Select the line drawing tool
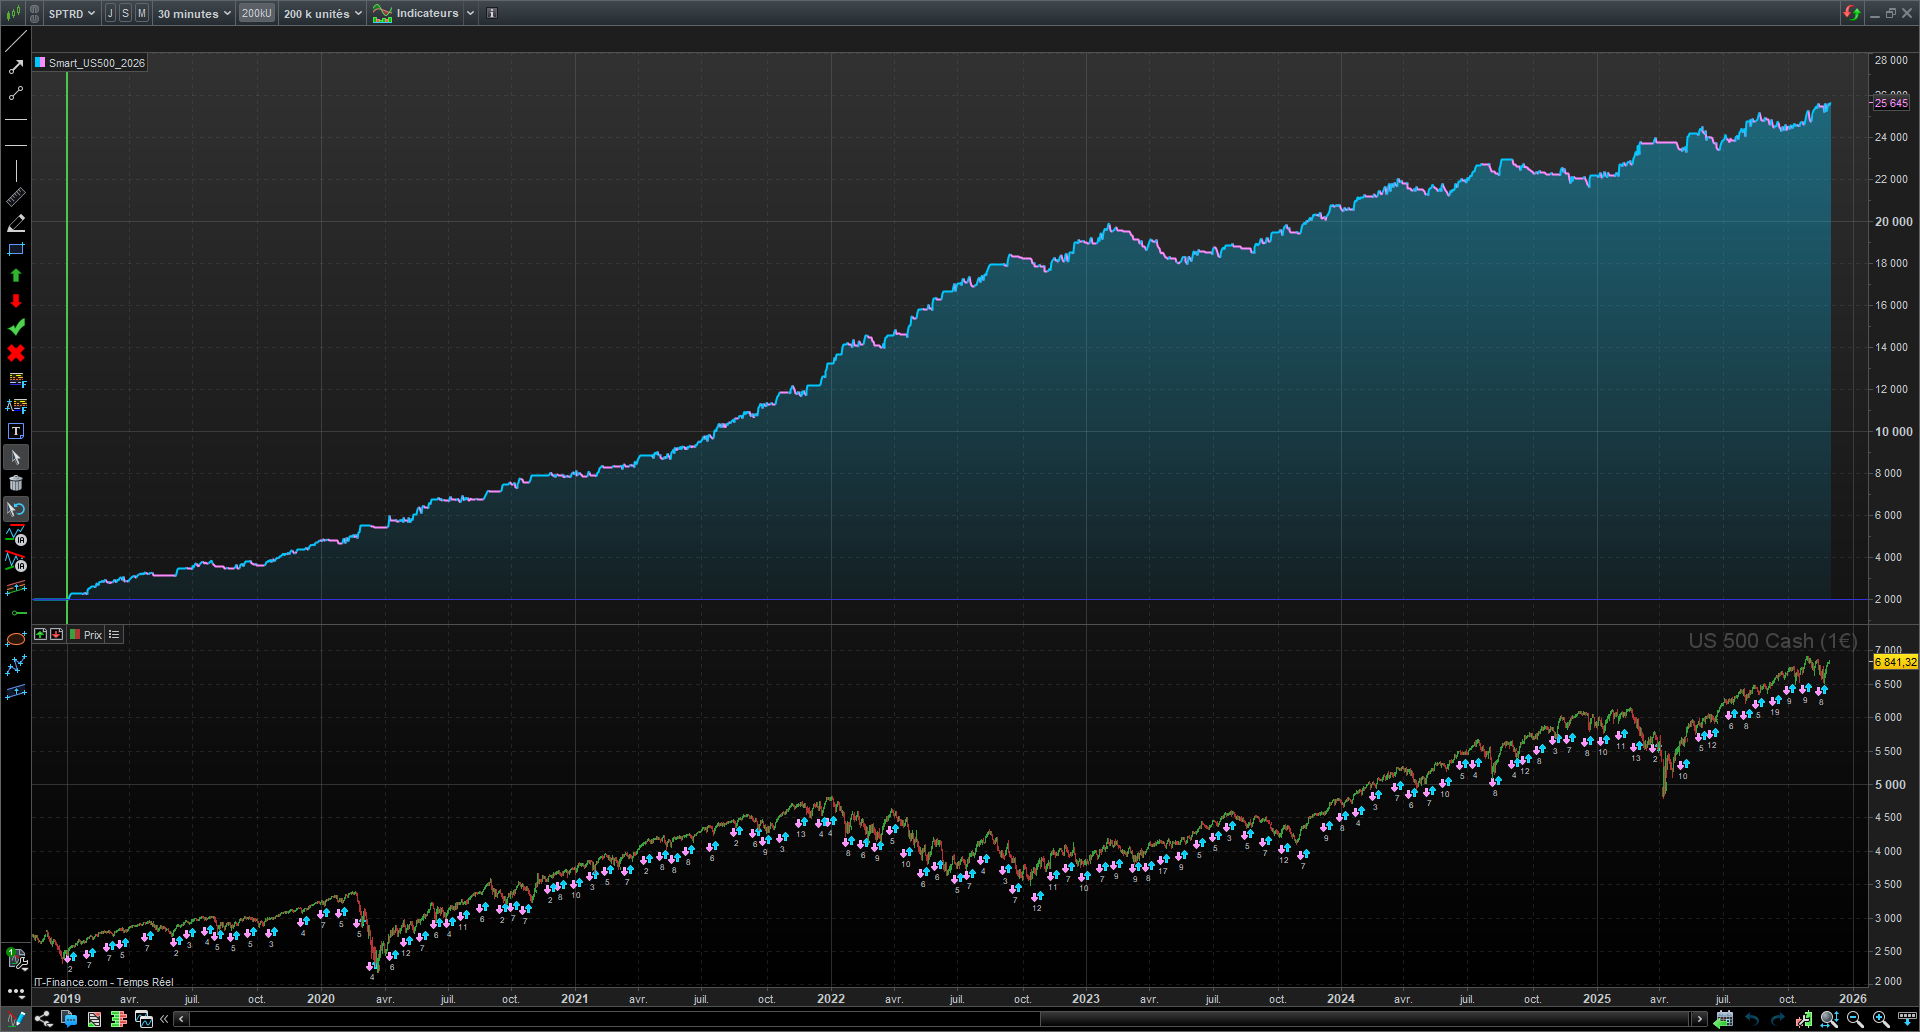Image resolution: width=1920 pixels, height=1032 pixels. point(16,41)
